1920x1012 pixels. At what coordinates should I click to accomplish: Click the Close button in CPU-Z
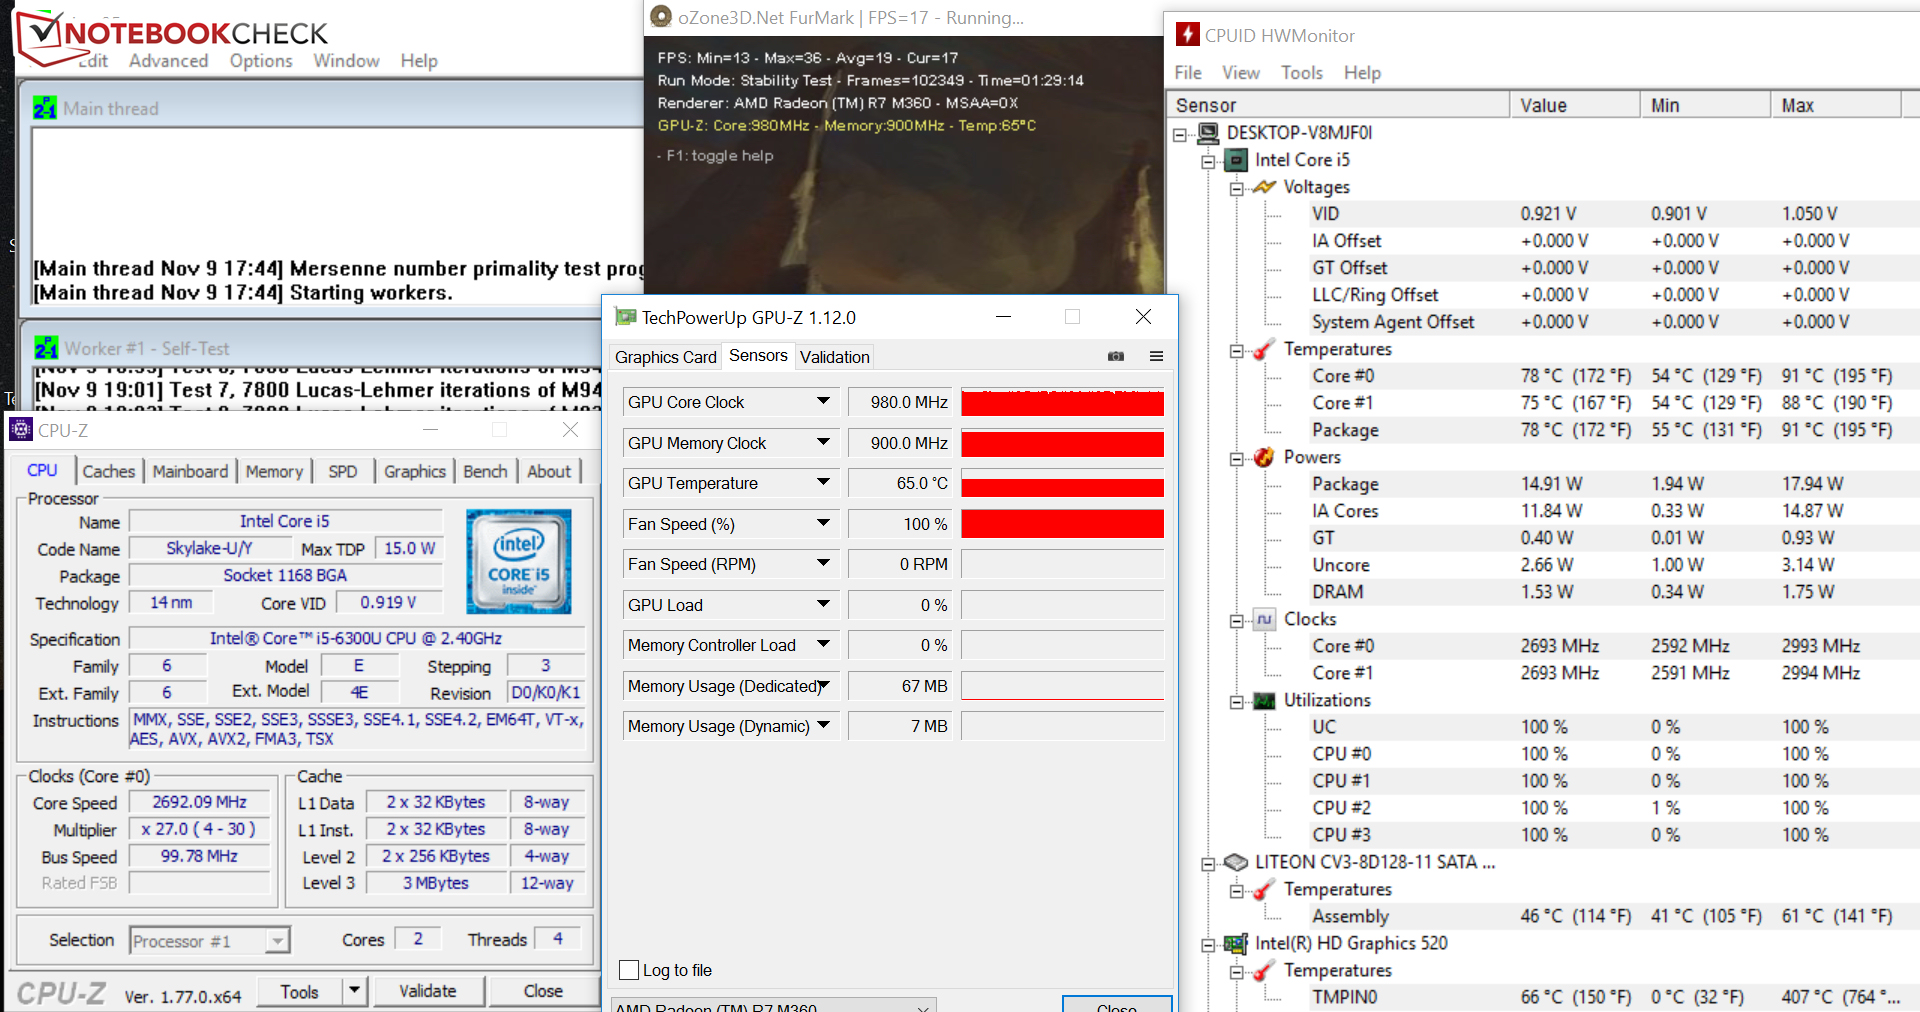coord(543,991)
